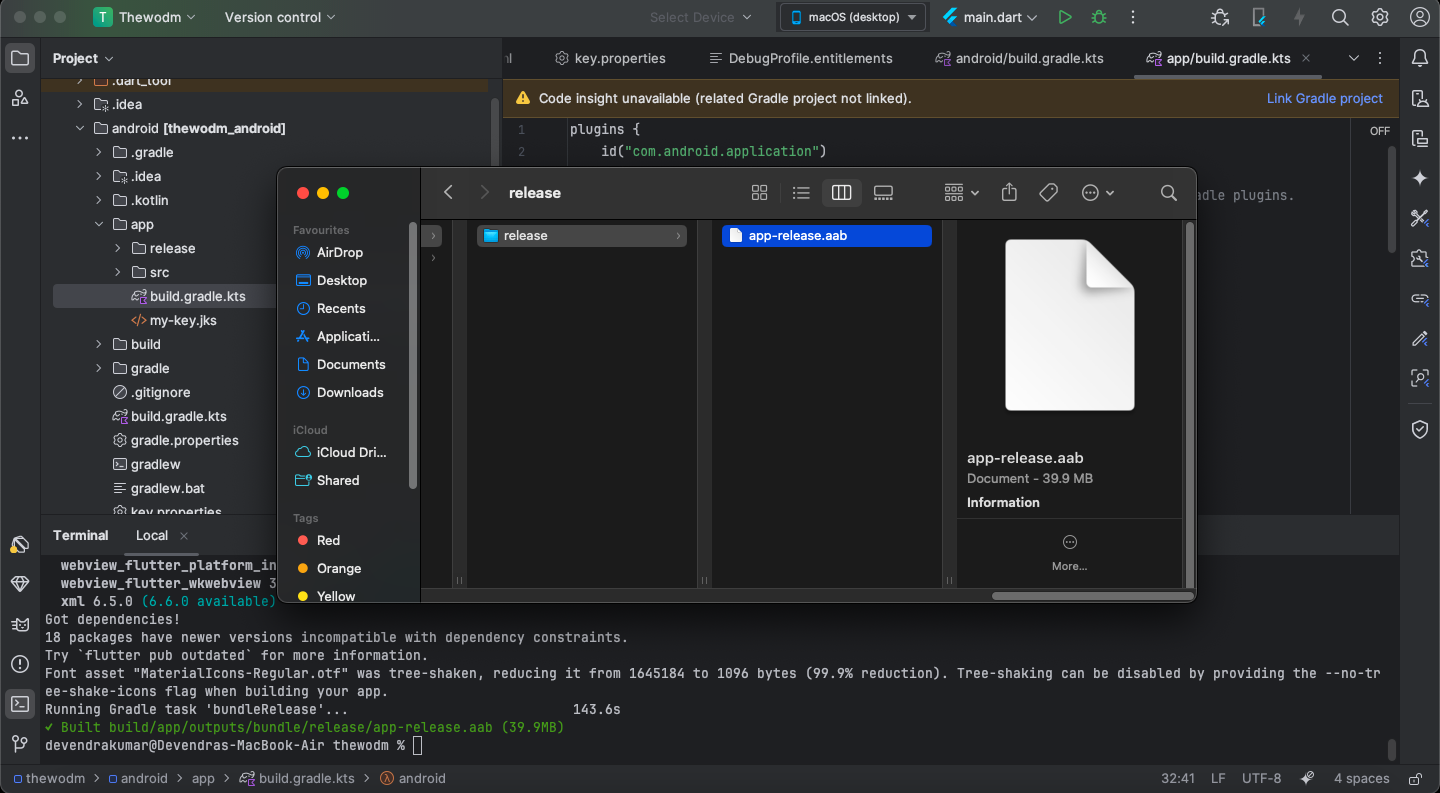The width and height of the screenshot is (1440, 793).
Task: Open Finder action ellipsis dropdown
Action: click(1097, 193)
